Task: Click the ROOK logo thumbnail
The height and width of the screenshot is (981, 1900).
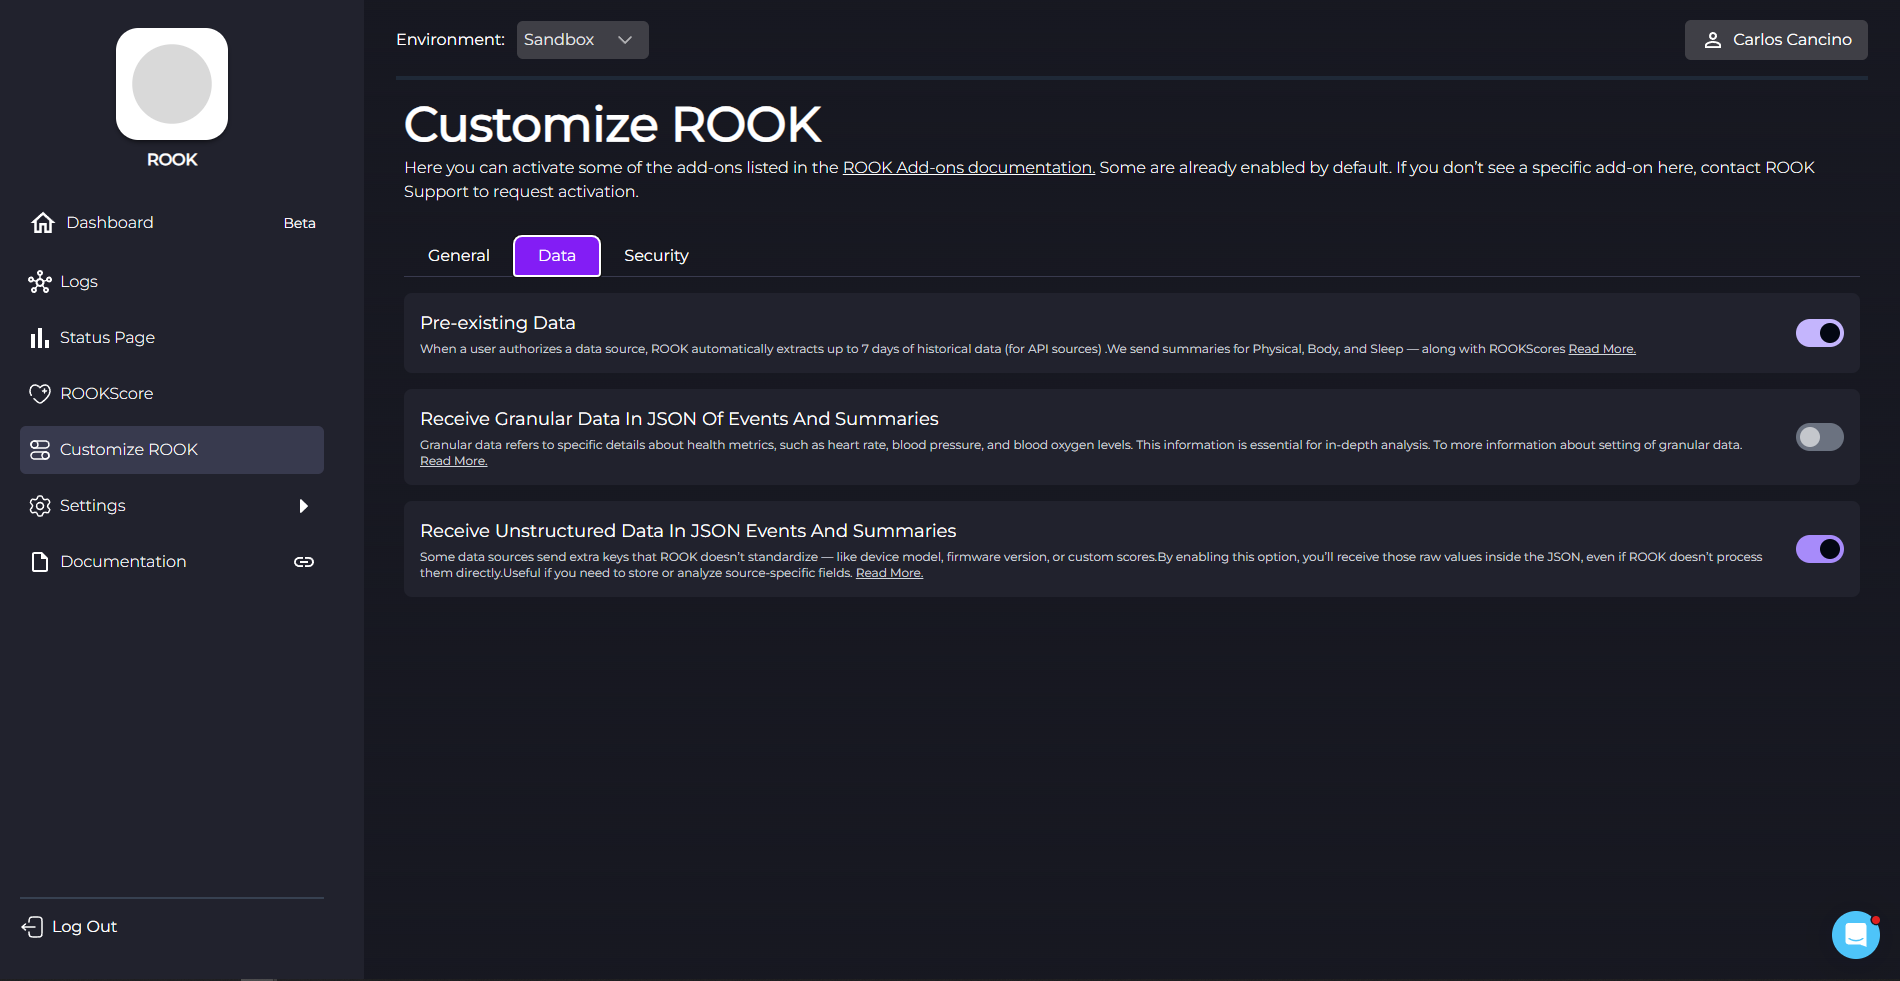Action: [x=172, y=84]
